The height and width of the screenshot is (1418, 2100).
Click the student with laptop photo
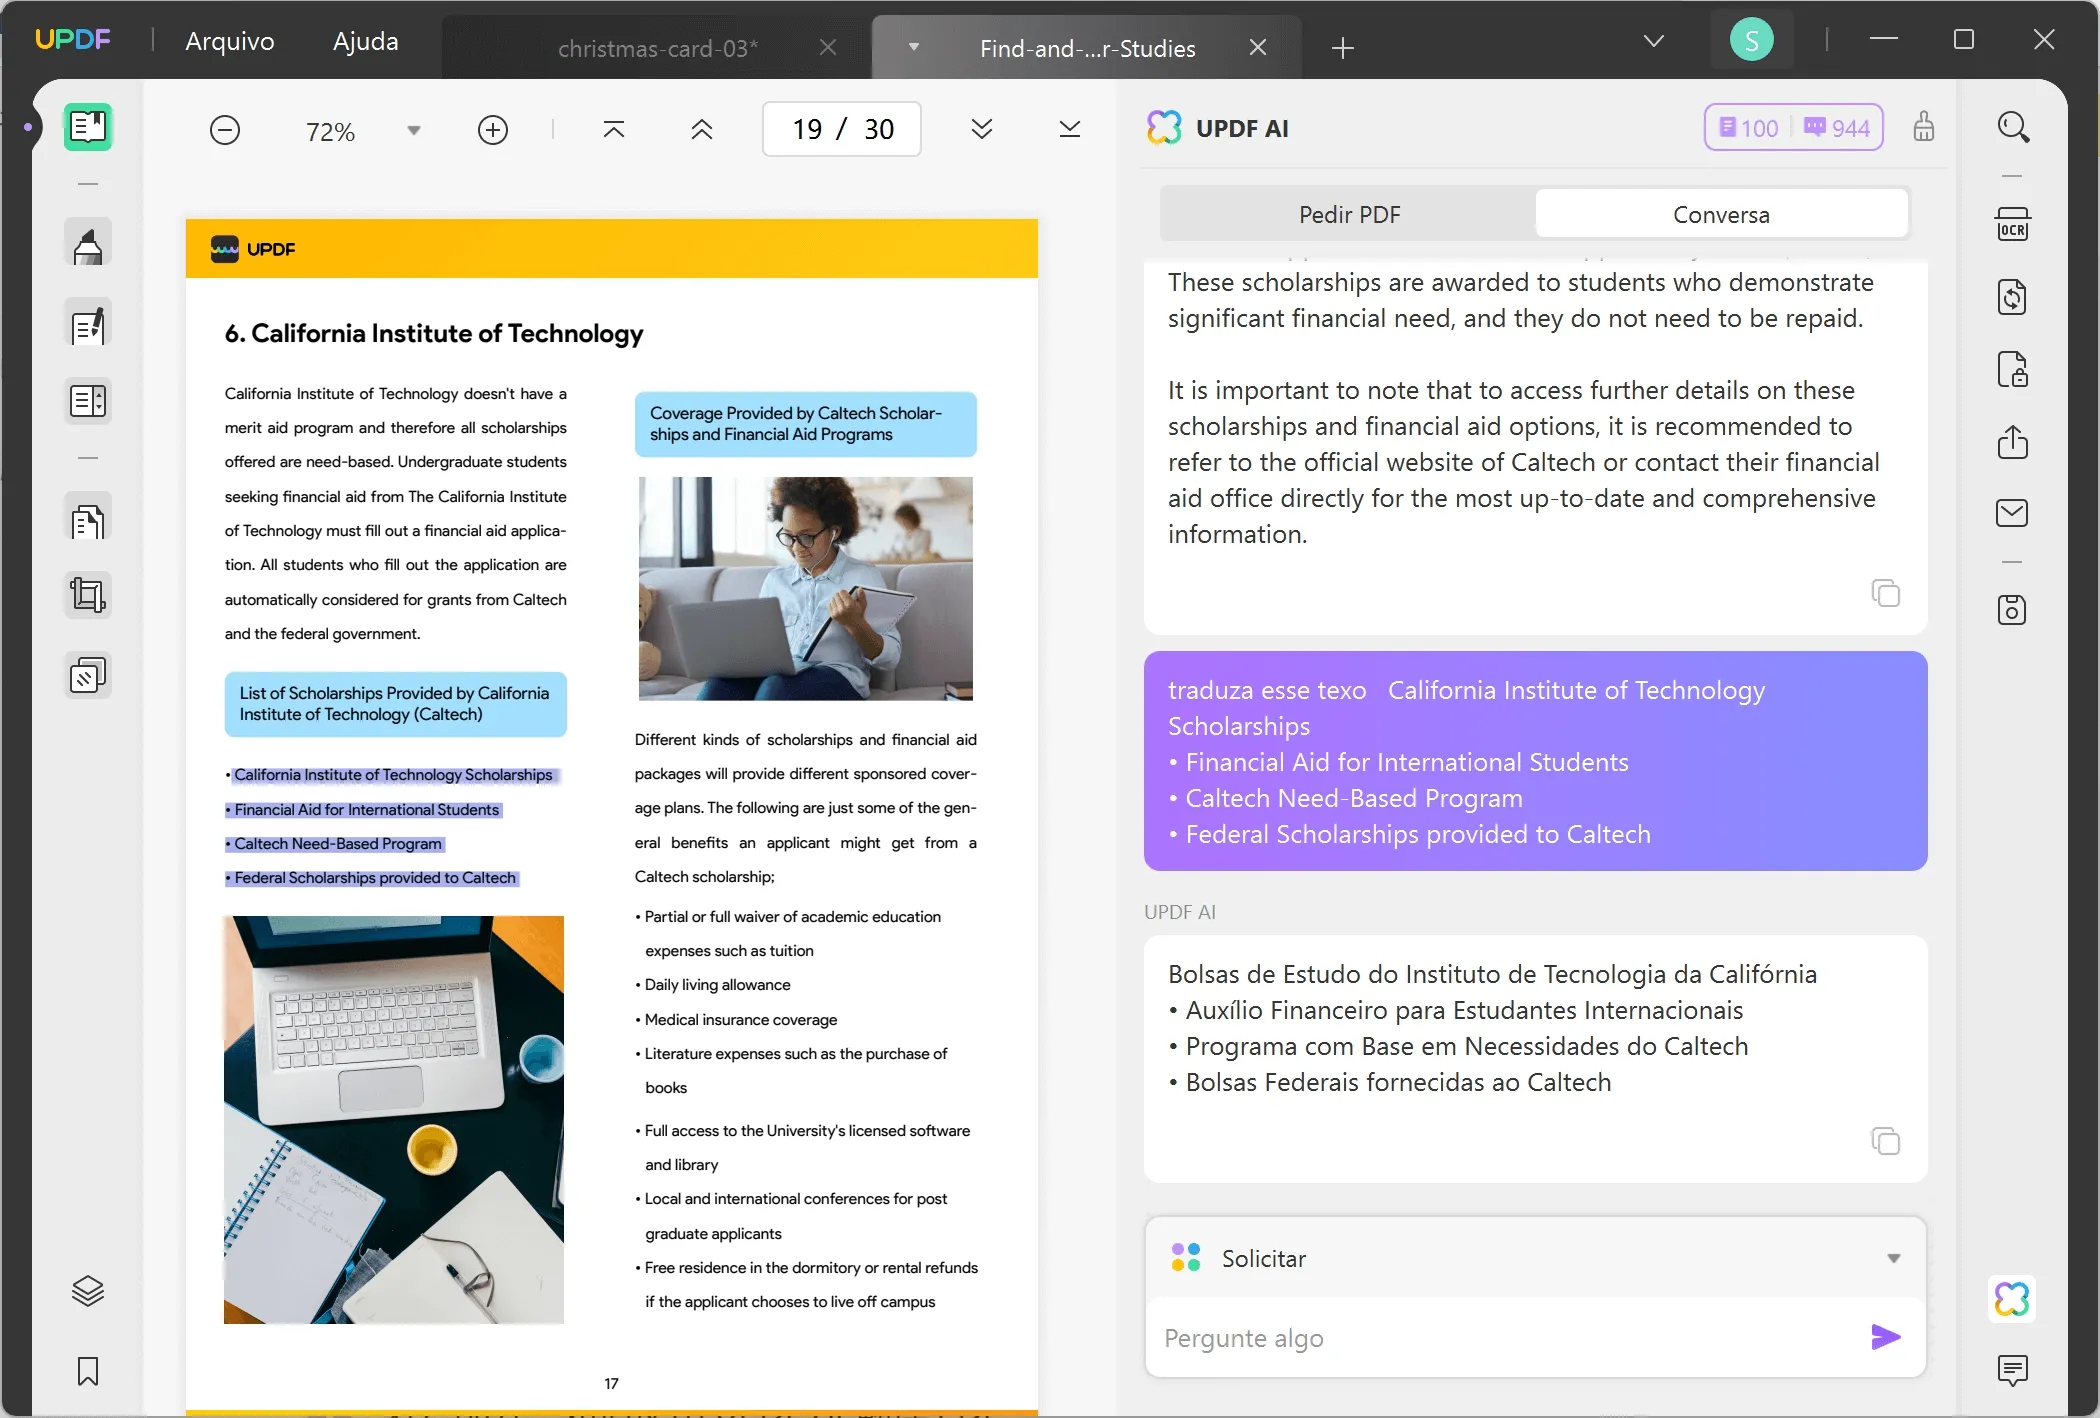tap(805, 588)
